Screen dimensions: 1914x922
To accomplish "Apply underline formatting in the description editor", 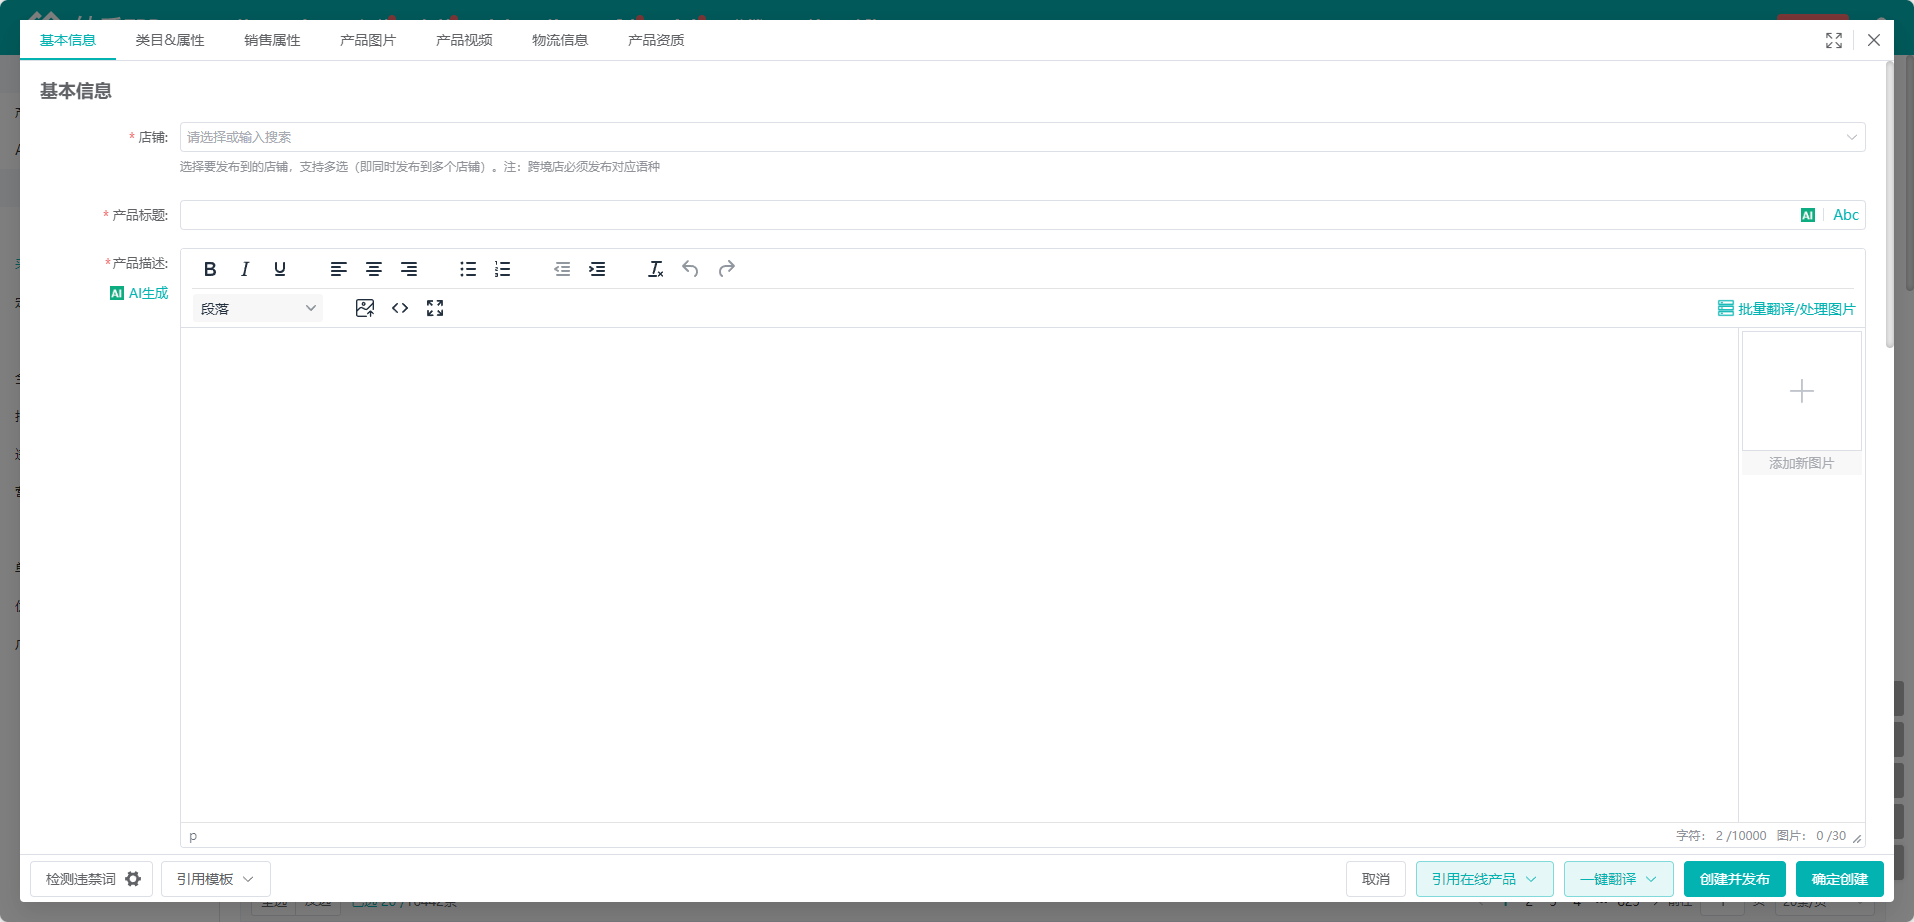I will (280, 269).
